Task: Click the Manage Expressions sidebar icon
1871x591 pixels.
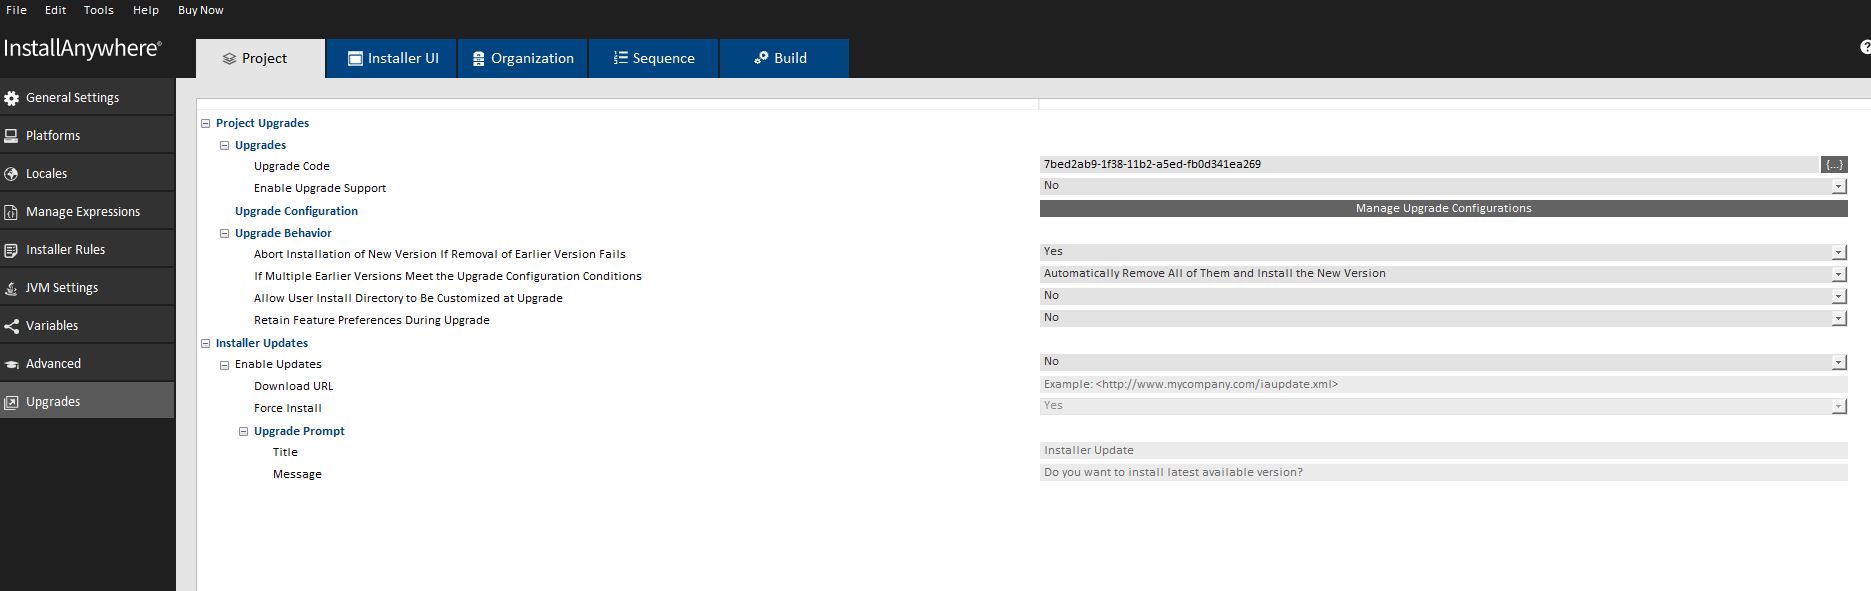Action: 12,212
